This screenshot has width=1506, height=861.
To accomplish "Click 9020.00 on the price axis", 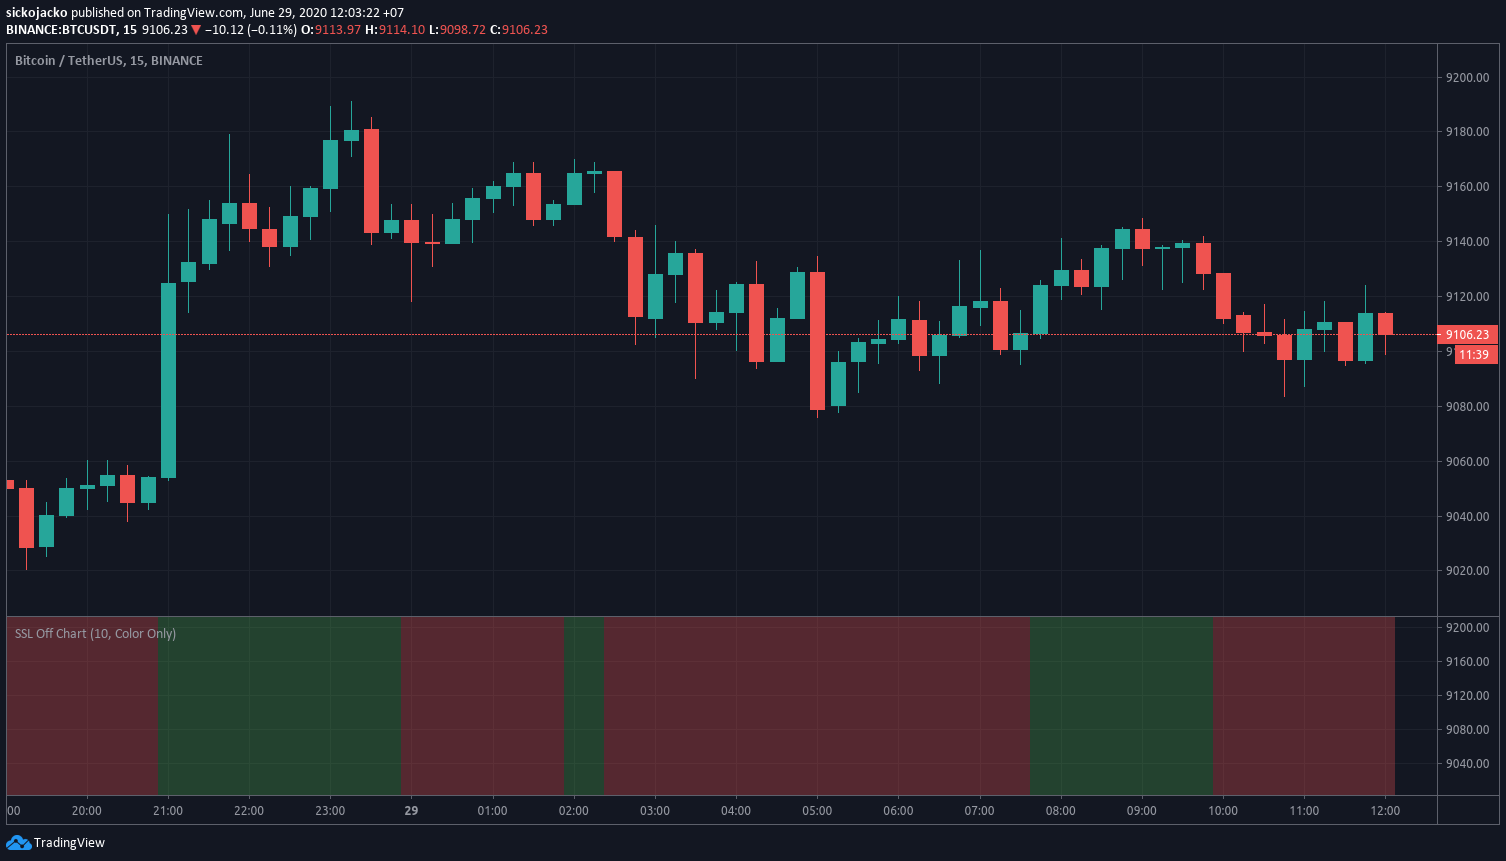I will tap(1467, 571).
